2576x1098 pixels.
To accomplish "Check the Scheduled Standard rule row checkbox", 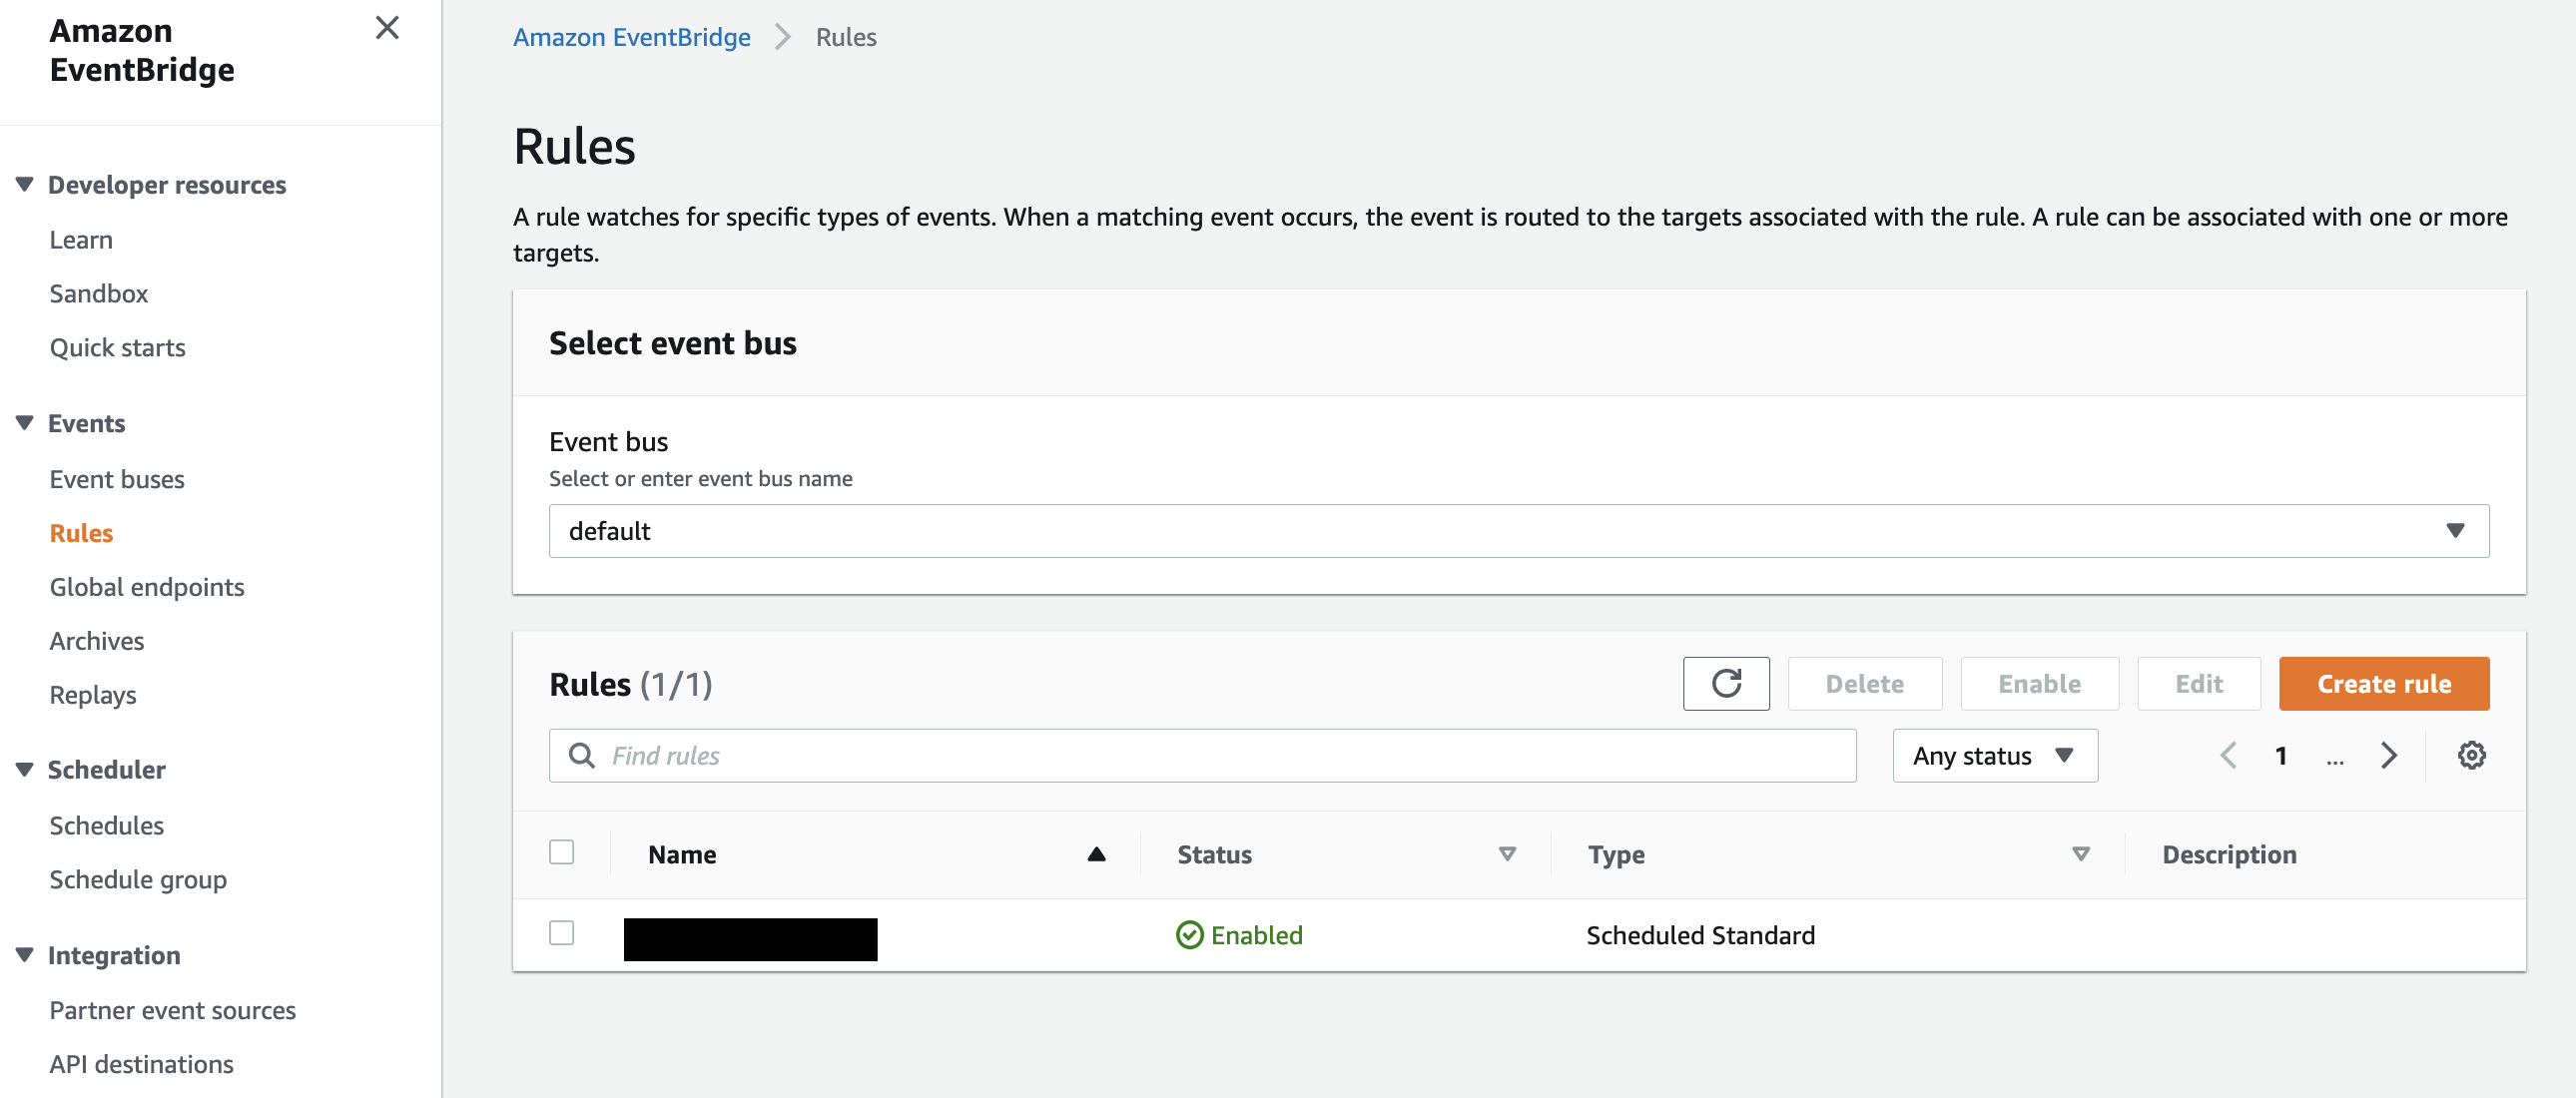I will click(x=561, y=933).
